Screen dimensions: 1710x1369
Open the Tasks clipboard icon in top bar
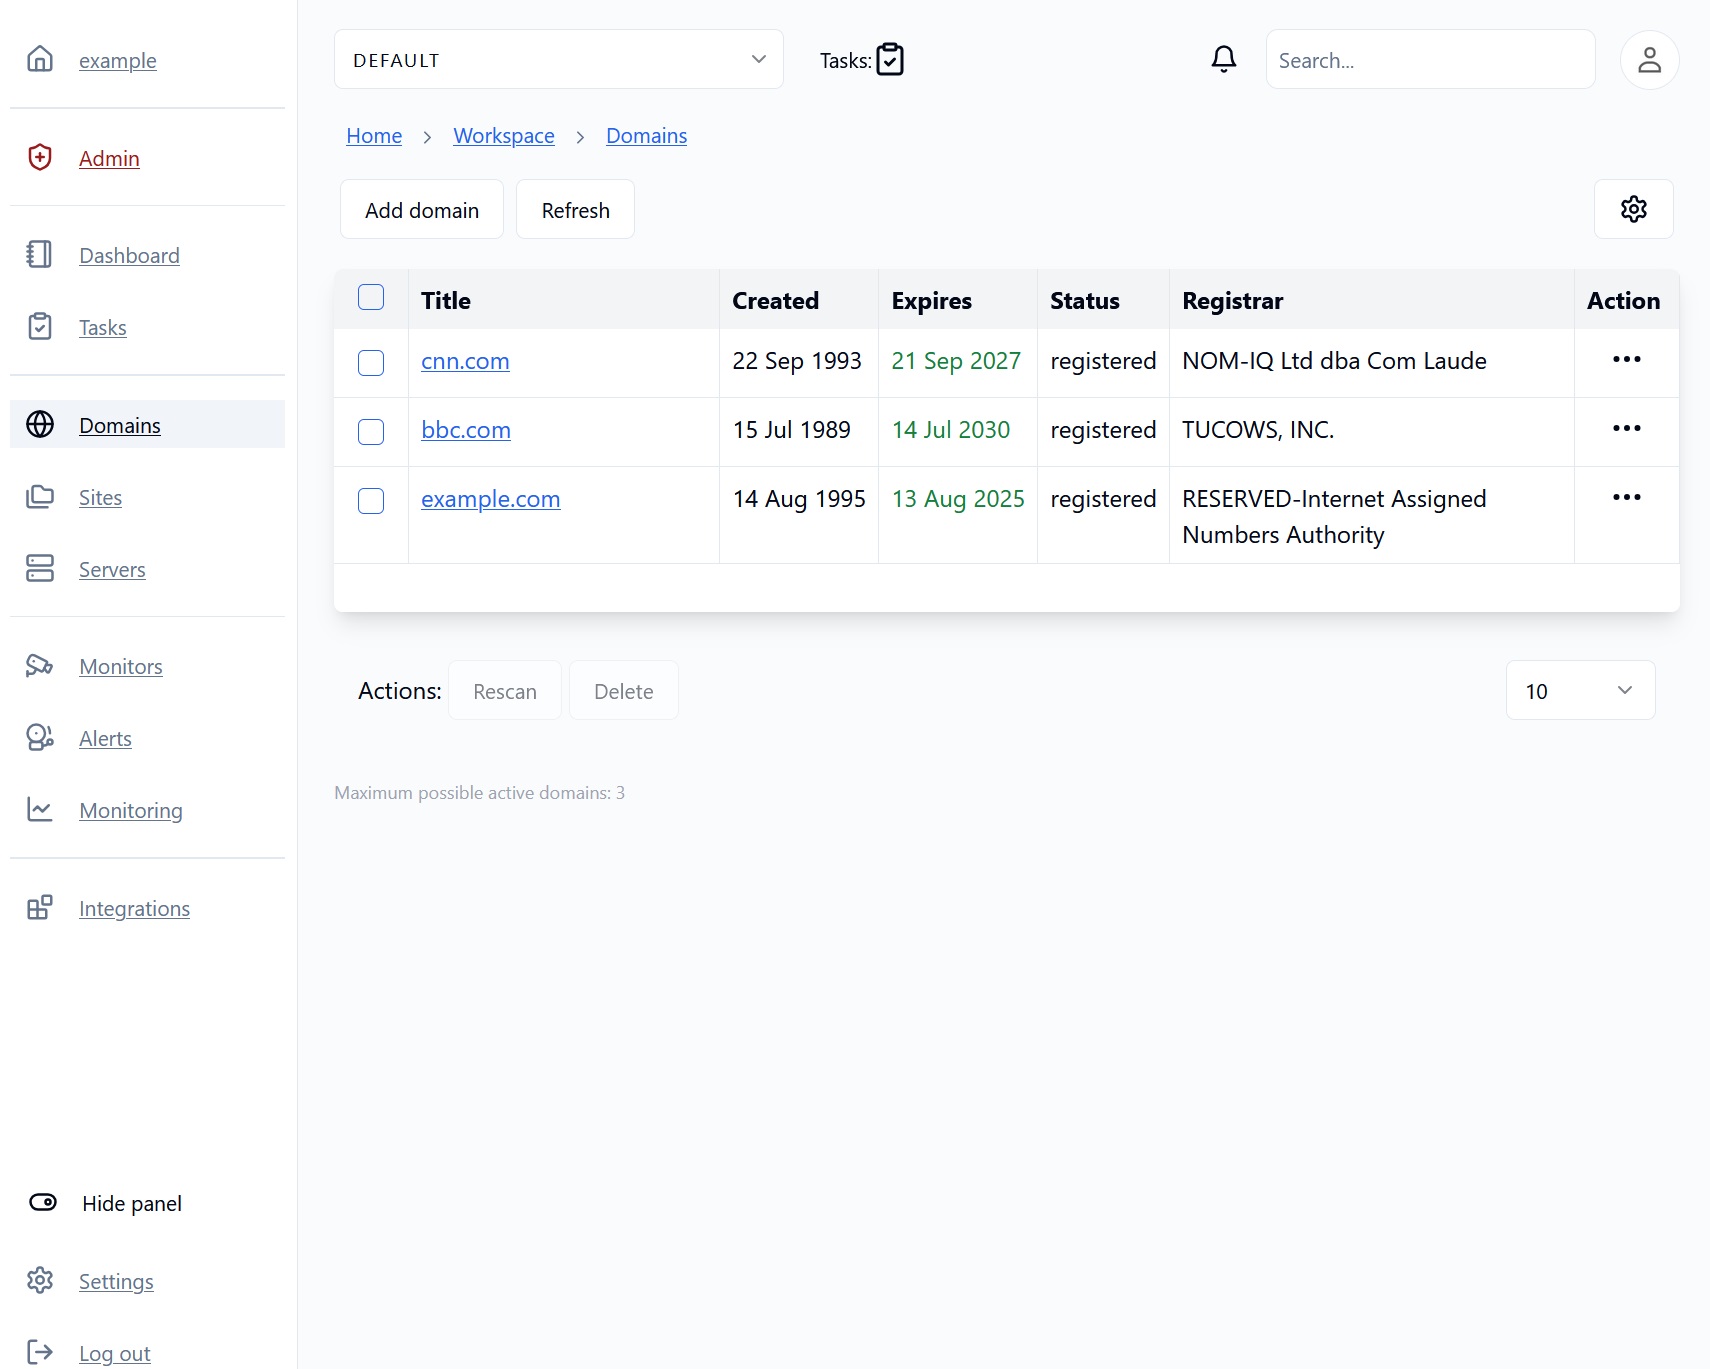tap(890, 60)
